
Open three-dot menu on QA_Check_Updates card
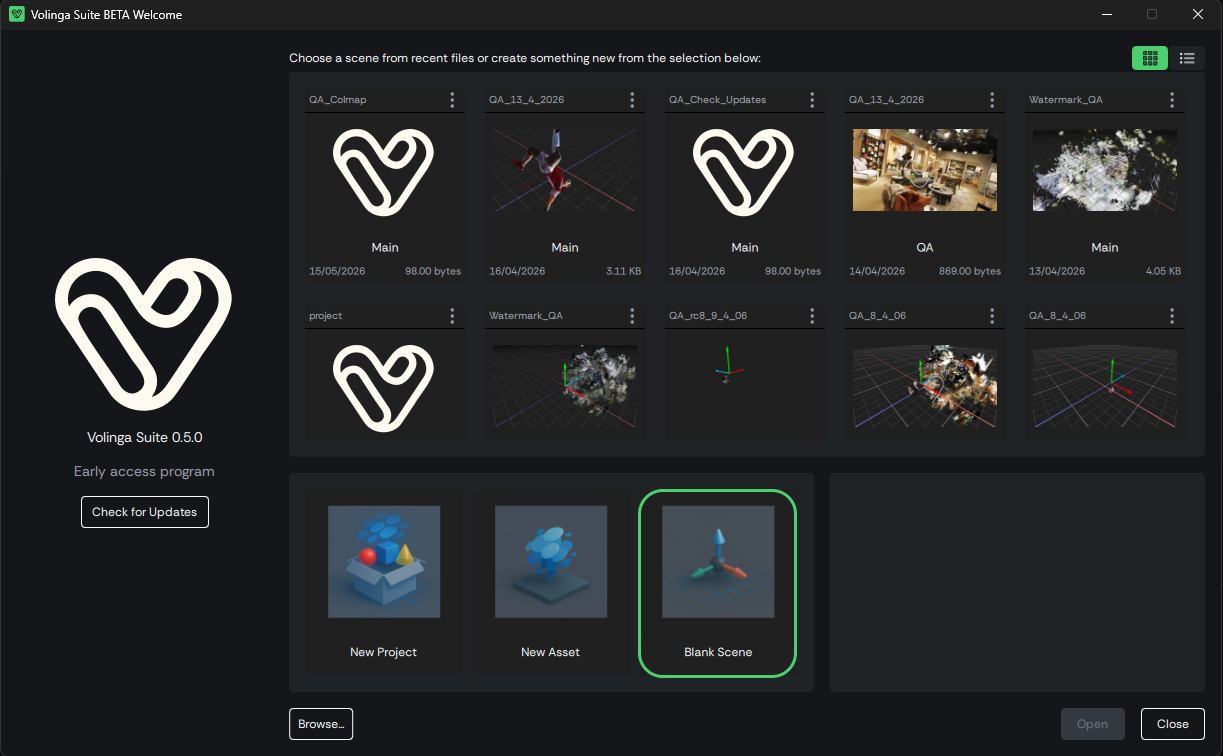812,100
